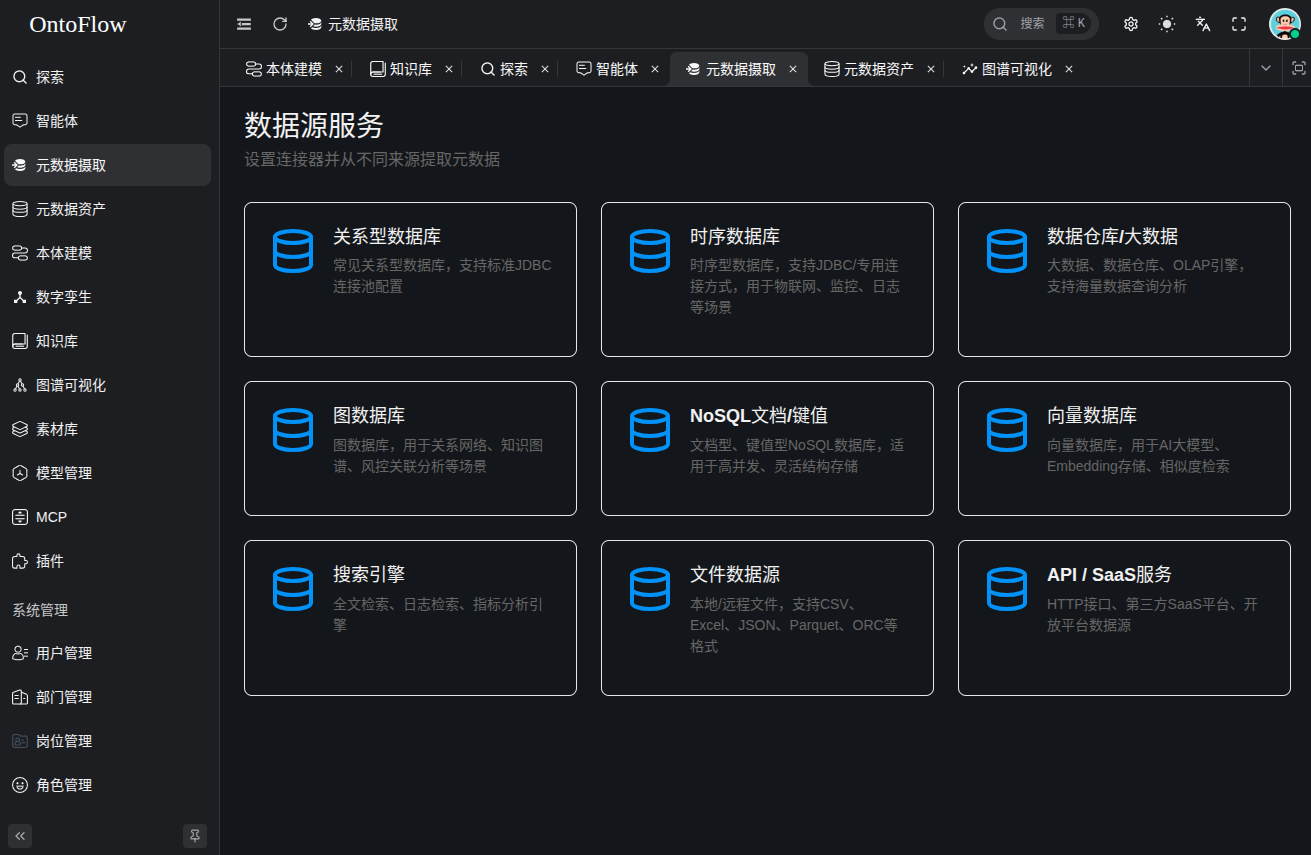Close the 智能体 tab
1311x855 pixels.
point(655,69)
